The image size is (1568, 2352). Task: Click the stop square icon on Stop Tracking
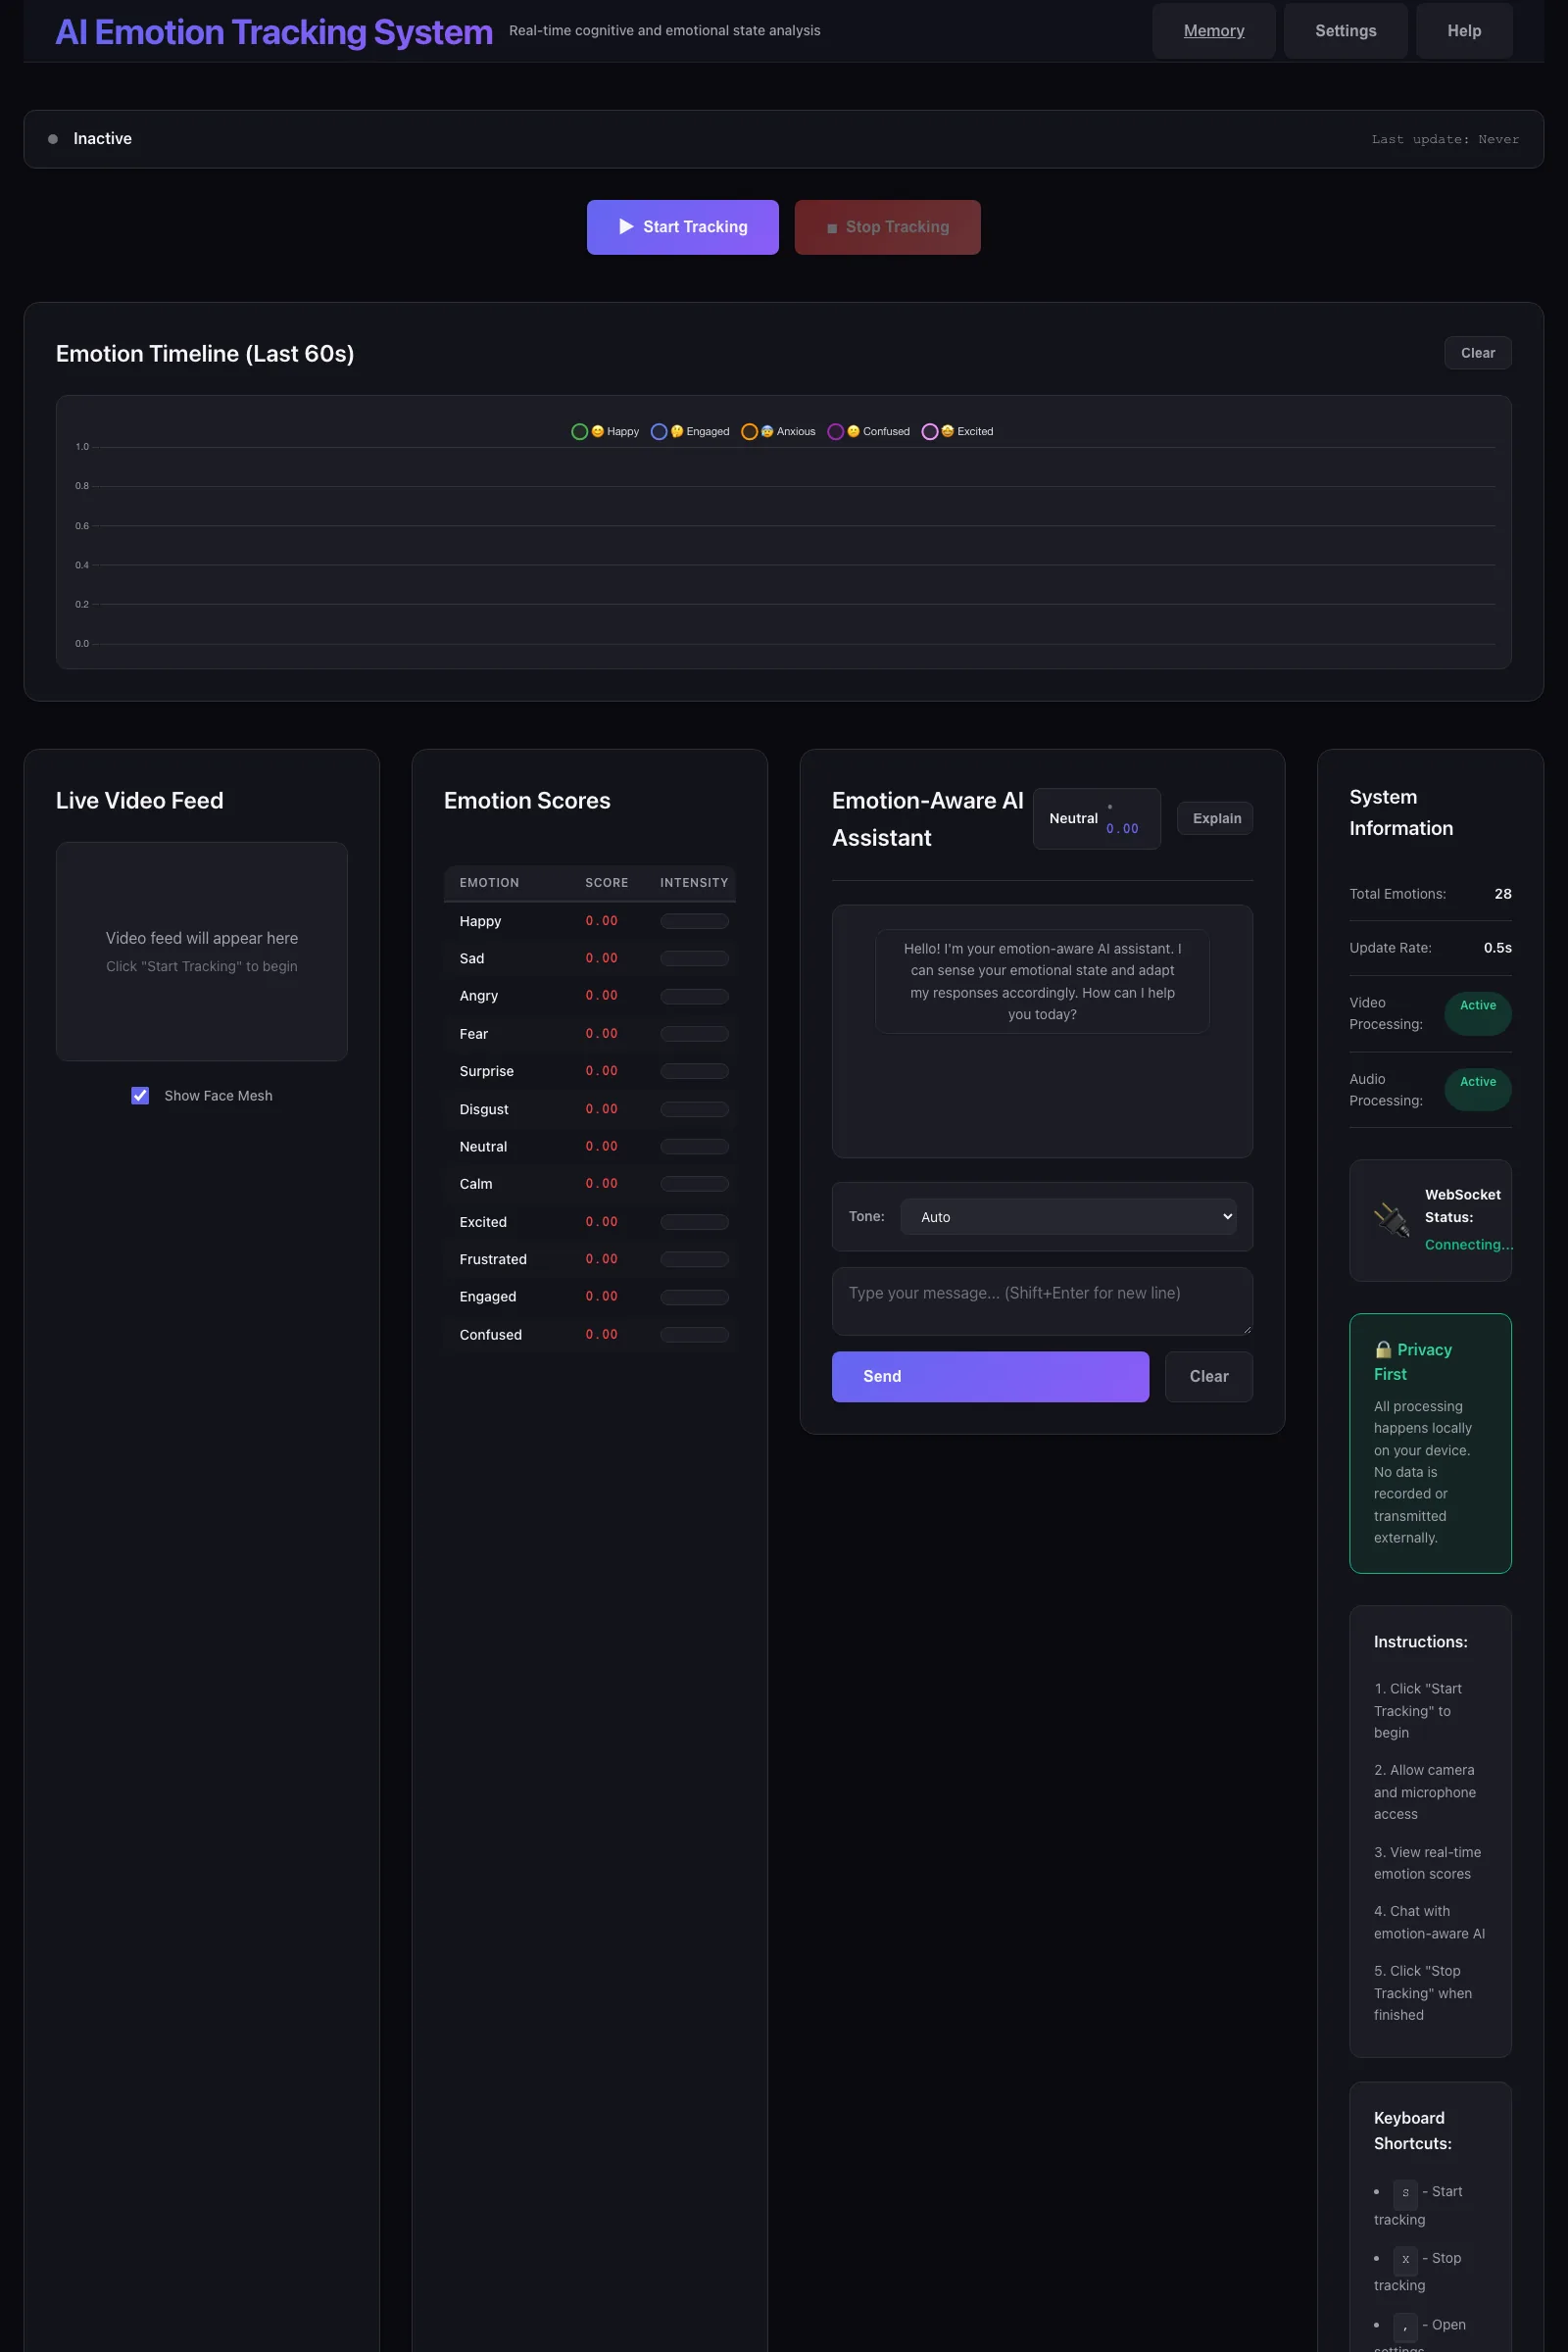click(832, 228)
